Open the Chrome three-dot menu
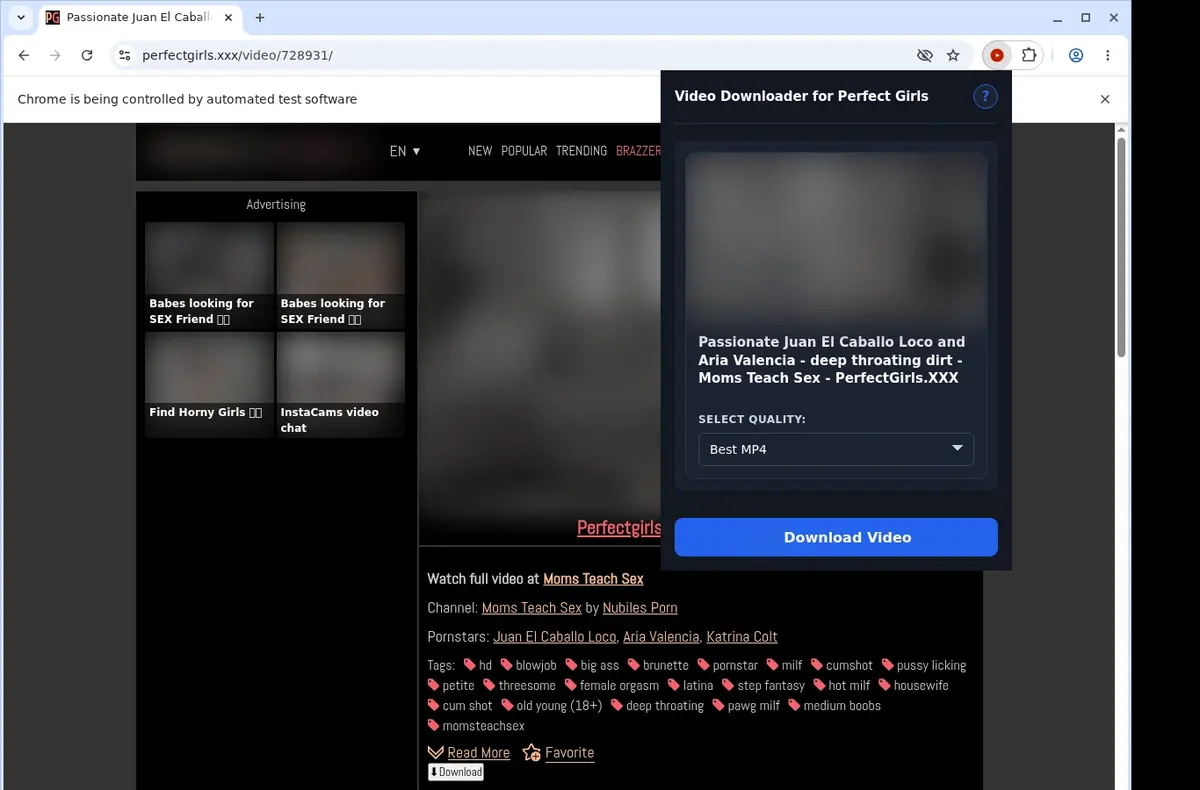Image resolution: width=1200 pixels, height=790 pixels. 1108,56
